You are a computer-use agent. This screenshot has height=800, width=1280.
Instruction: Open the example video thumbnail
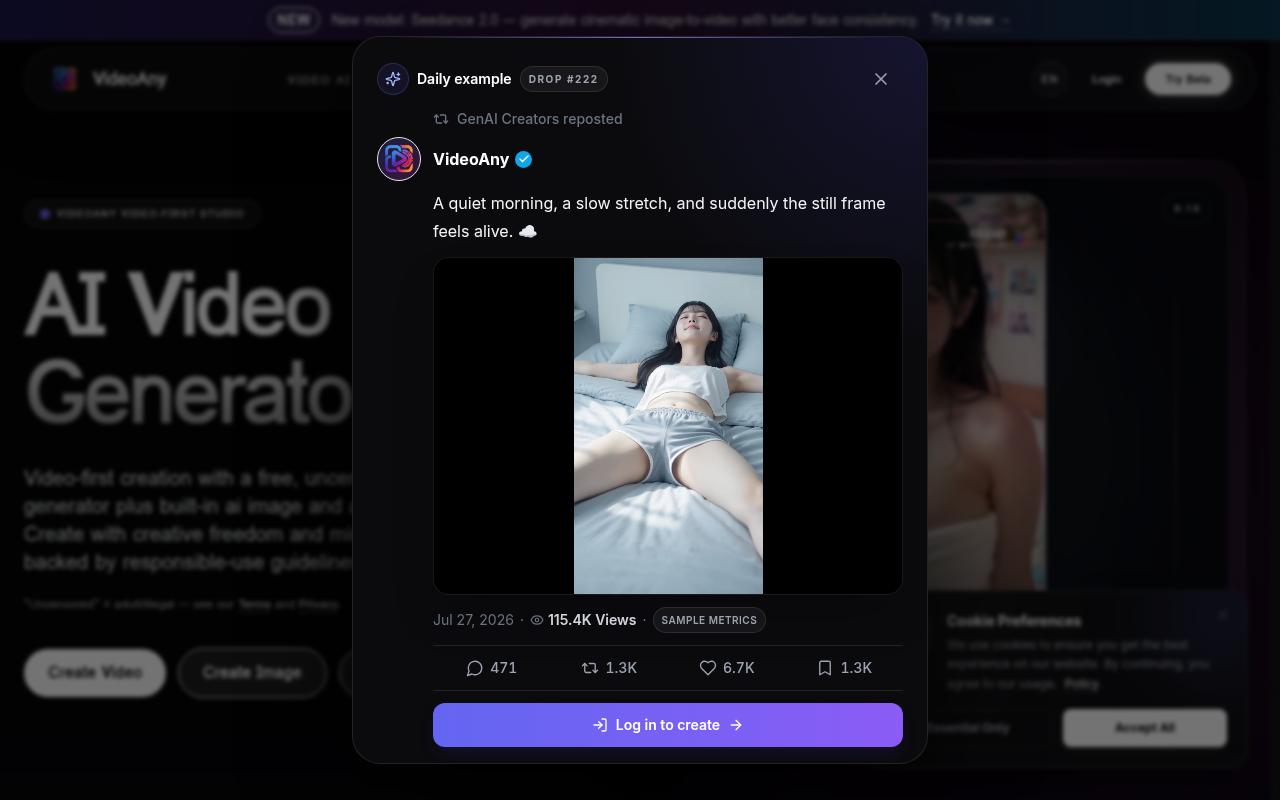point(668,426)
